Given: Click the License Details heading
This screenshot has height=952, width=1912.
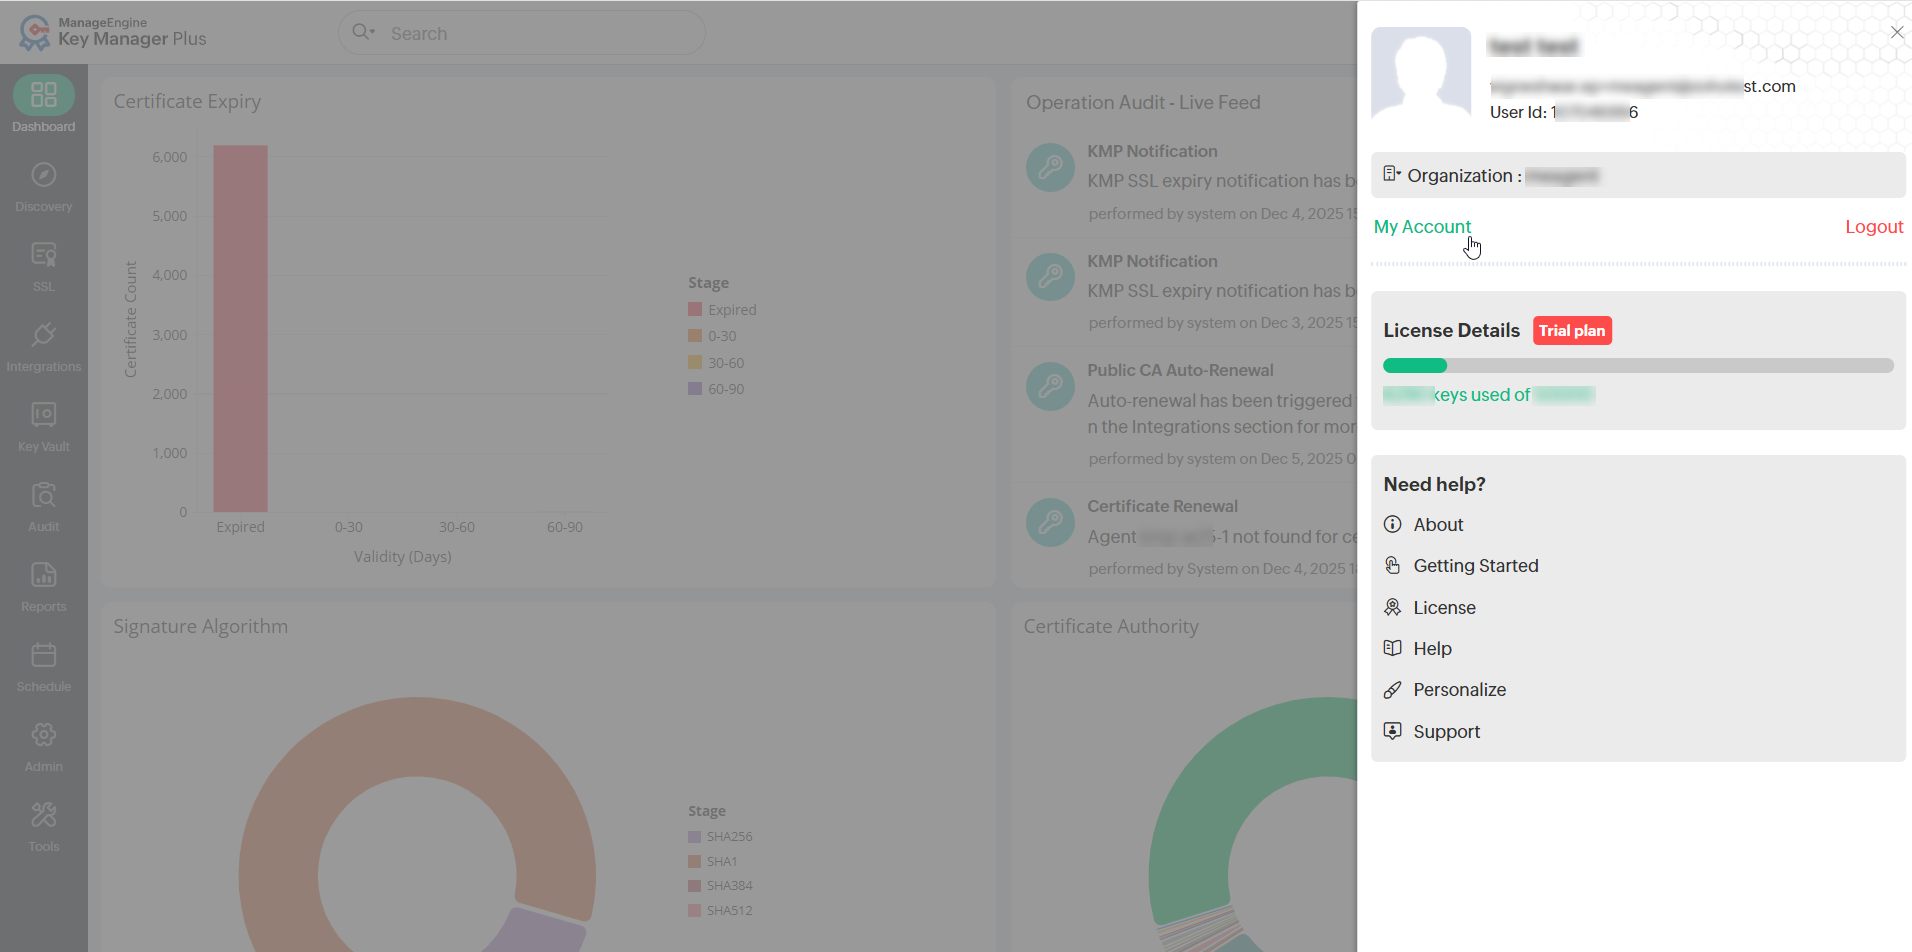Looking at the screenshot, I should tap(1451, 331).
